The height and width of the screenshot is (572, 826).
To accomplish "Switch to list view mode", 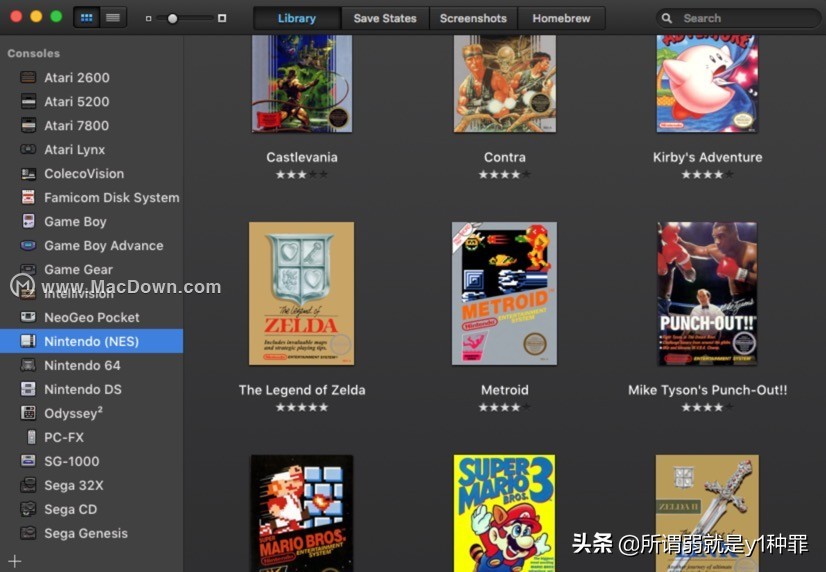I will coord(113,18).
